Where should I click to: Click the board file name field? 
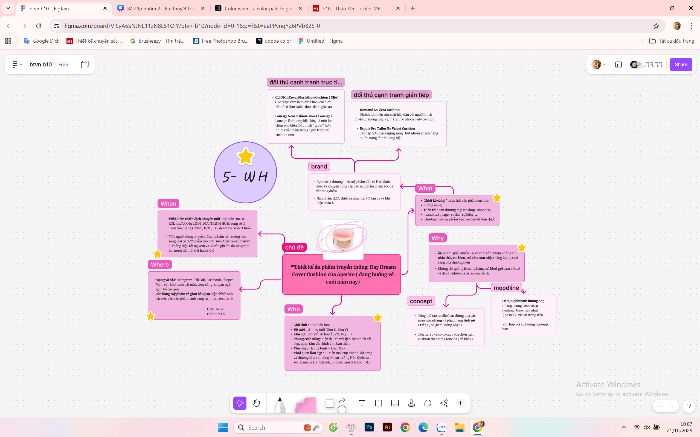(41, 65)
